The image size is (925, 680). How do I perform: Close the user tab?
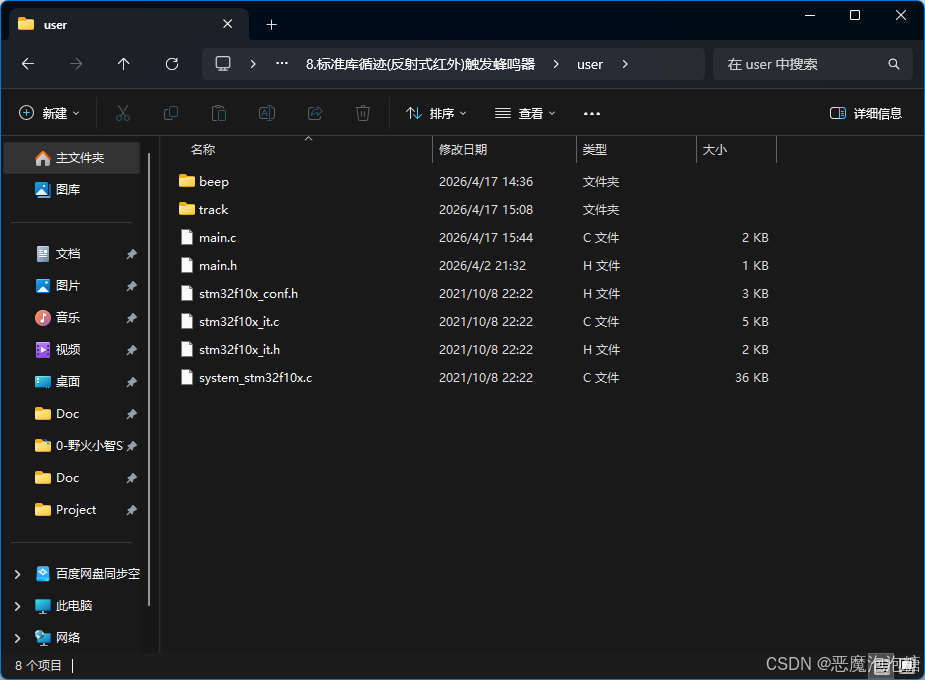(x=228, y=24)
